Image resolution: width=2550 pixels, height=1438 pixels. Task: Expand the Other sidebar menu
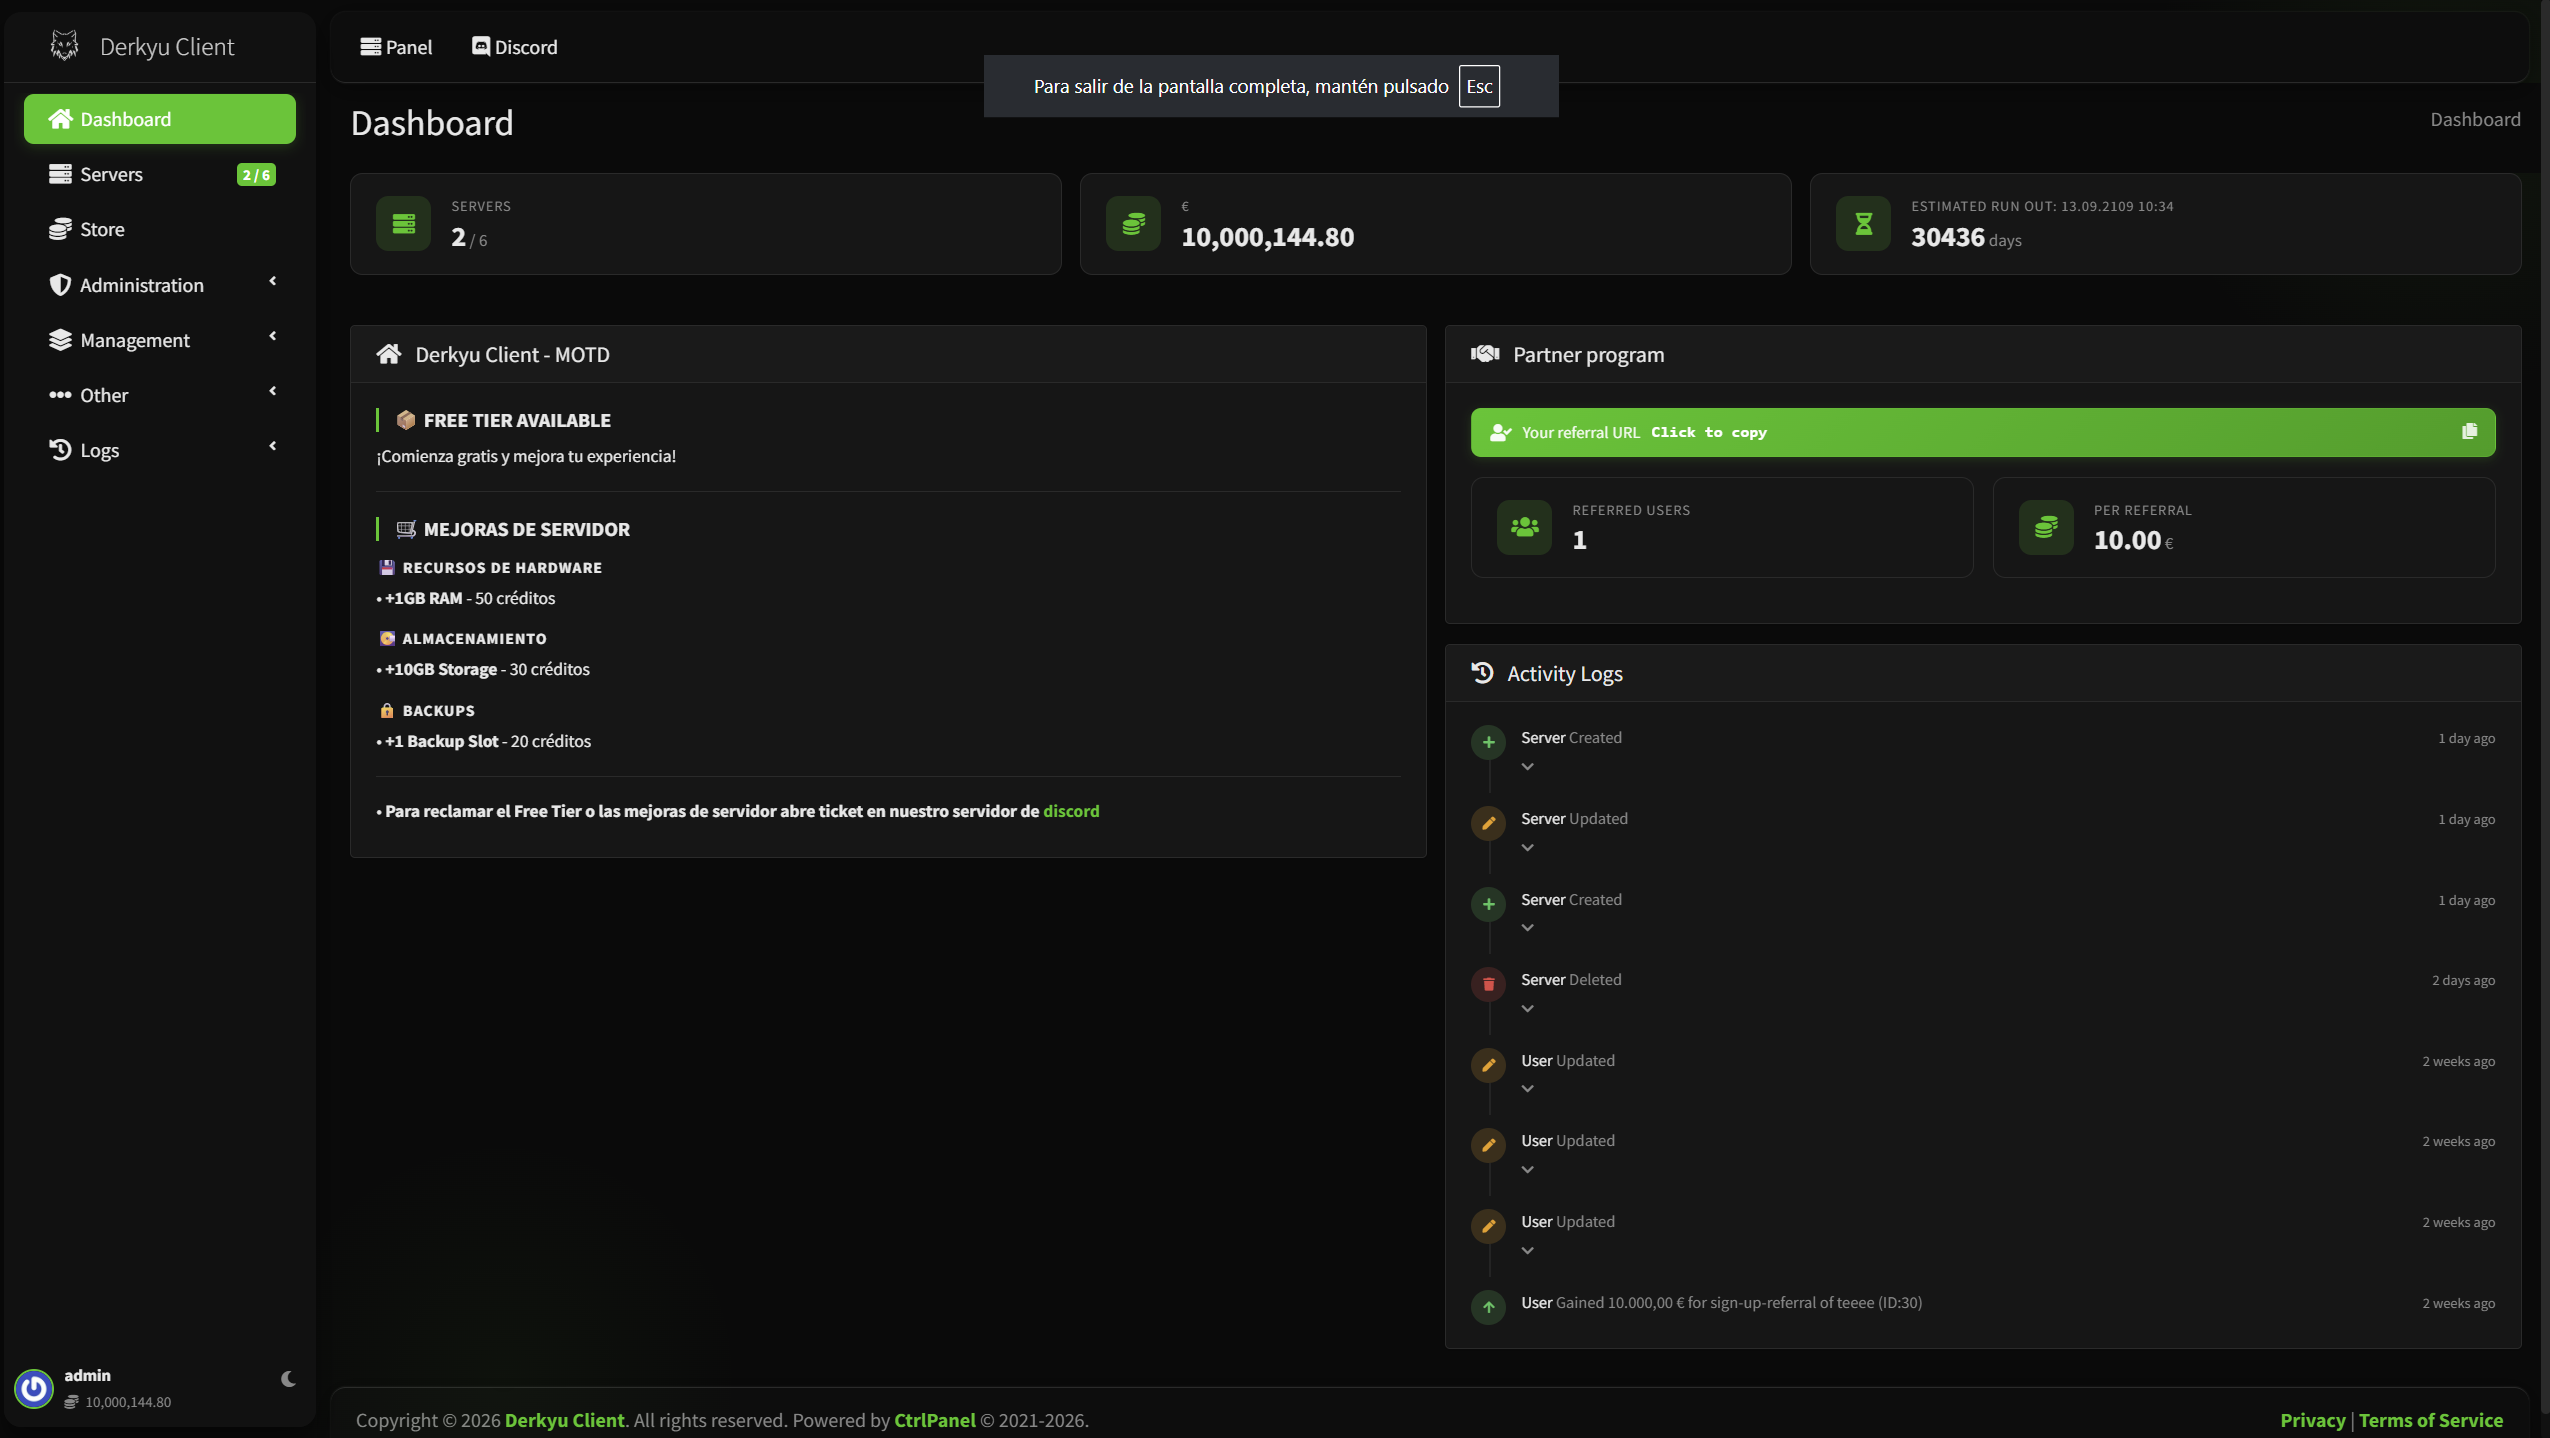pyautogui.click(x=160, y=395)
